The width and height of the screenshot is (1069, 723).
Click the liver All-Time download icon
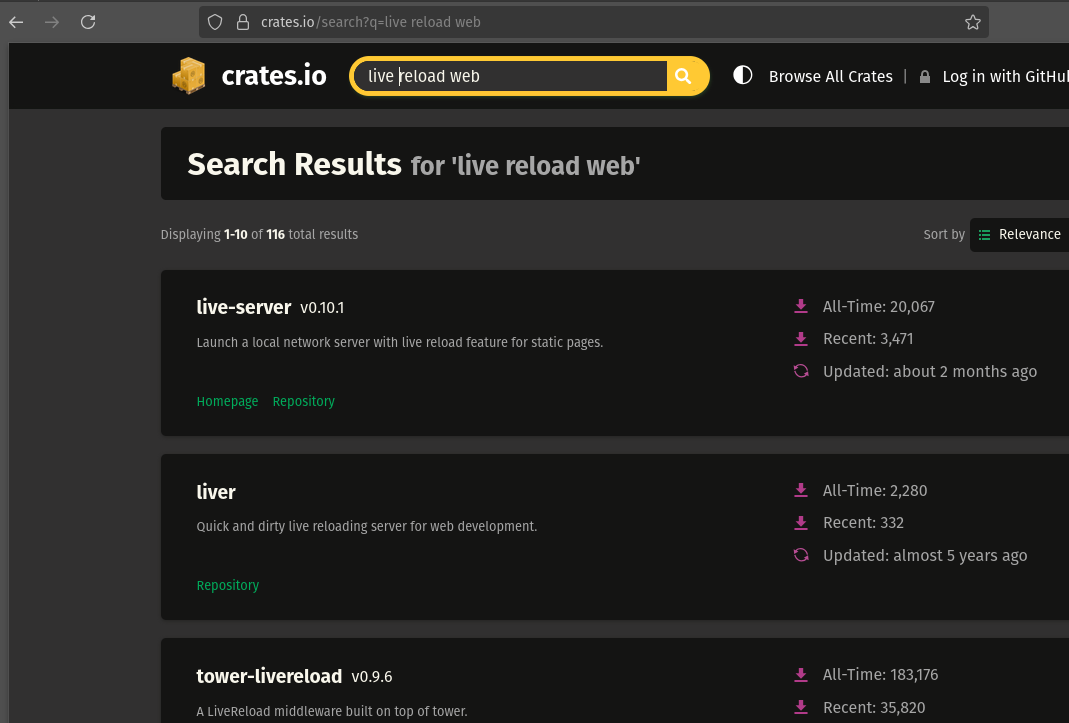(801, 490)
